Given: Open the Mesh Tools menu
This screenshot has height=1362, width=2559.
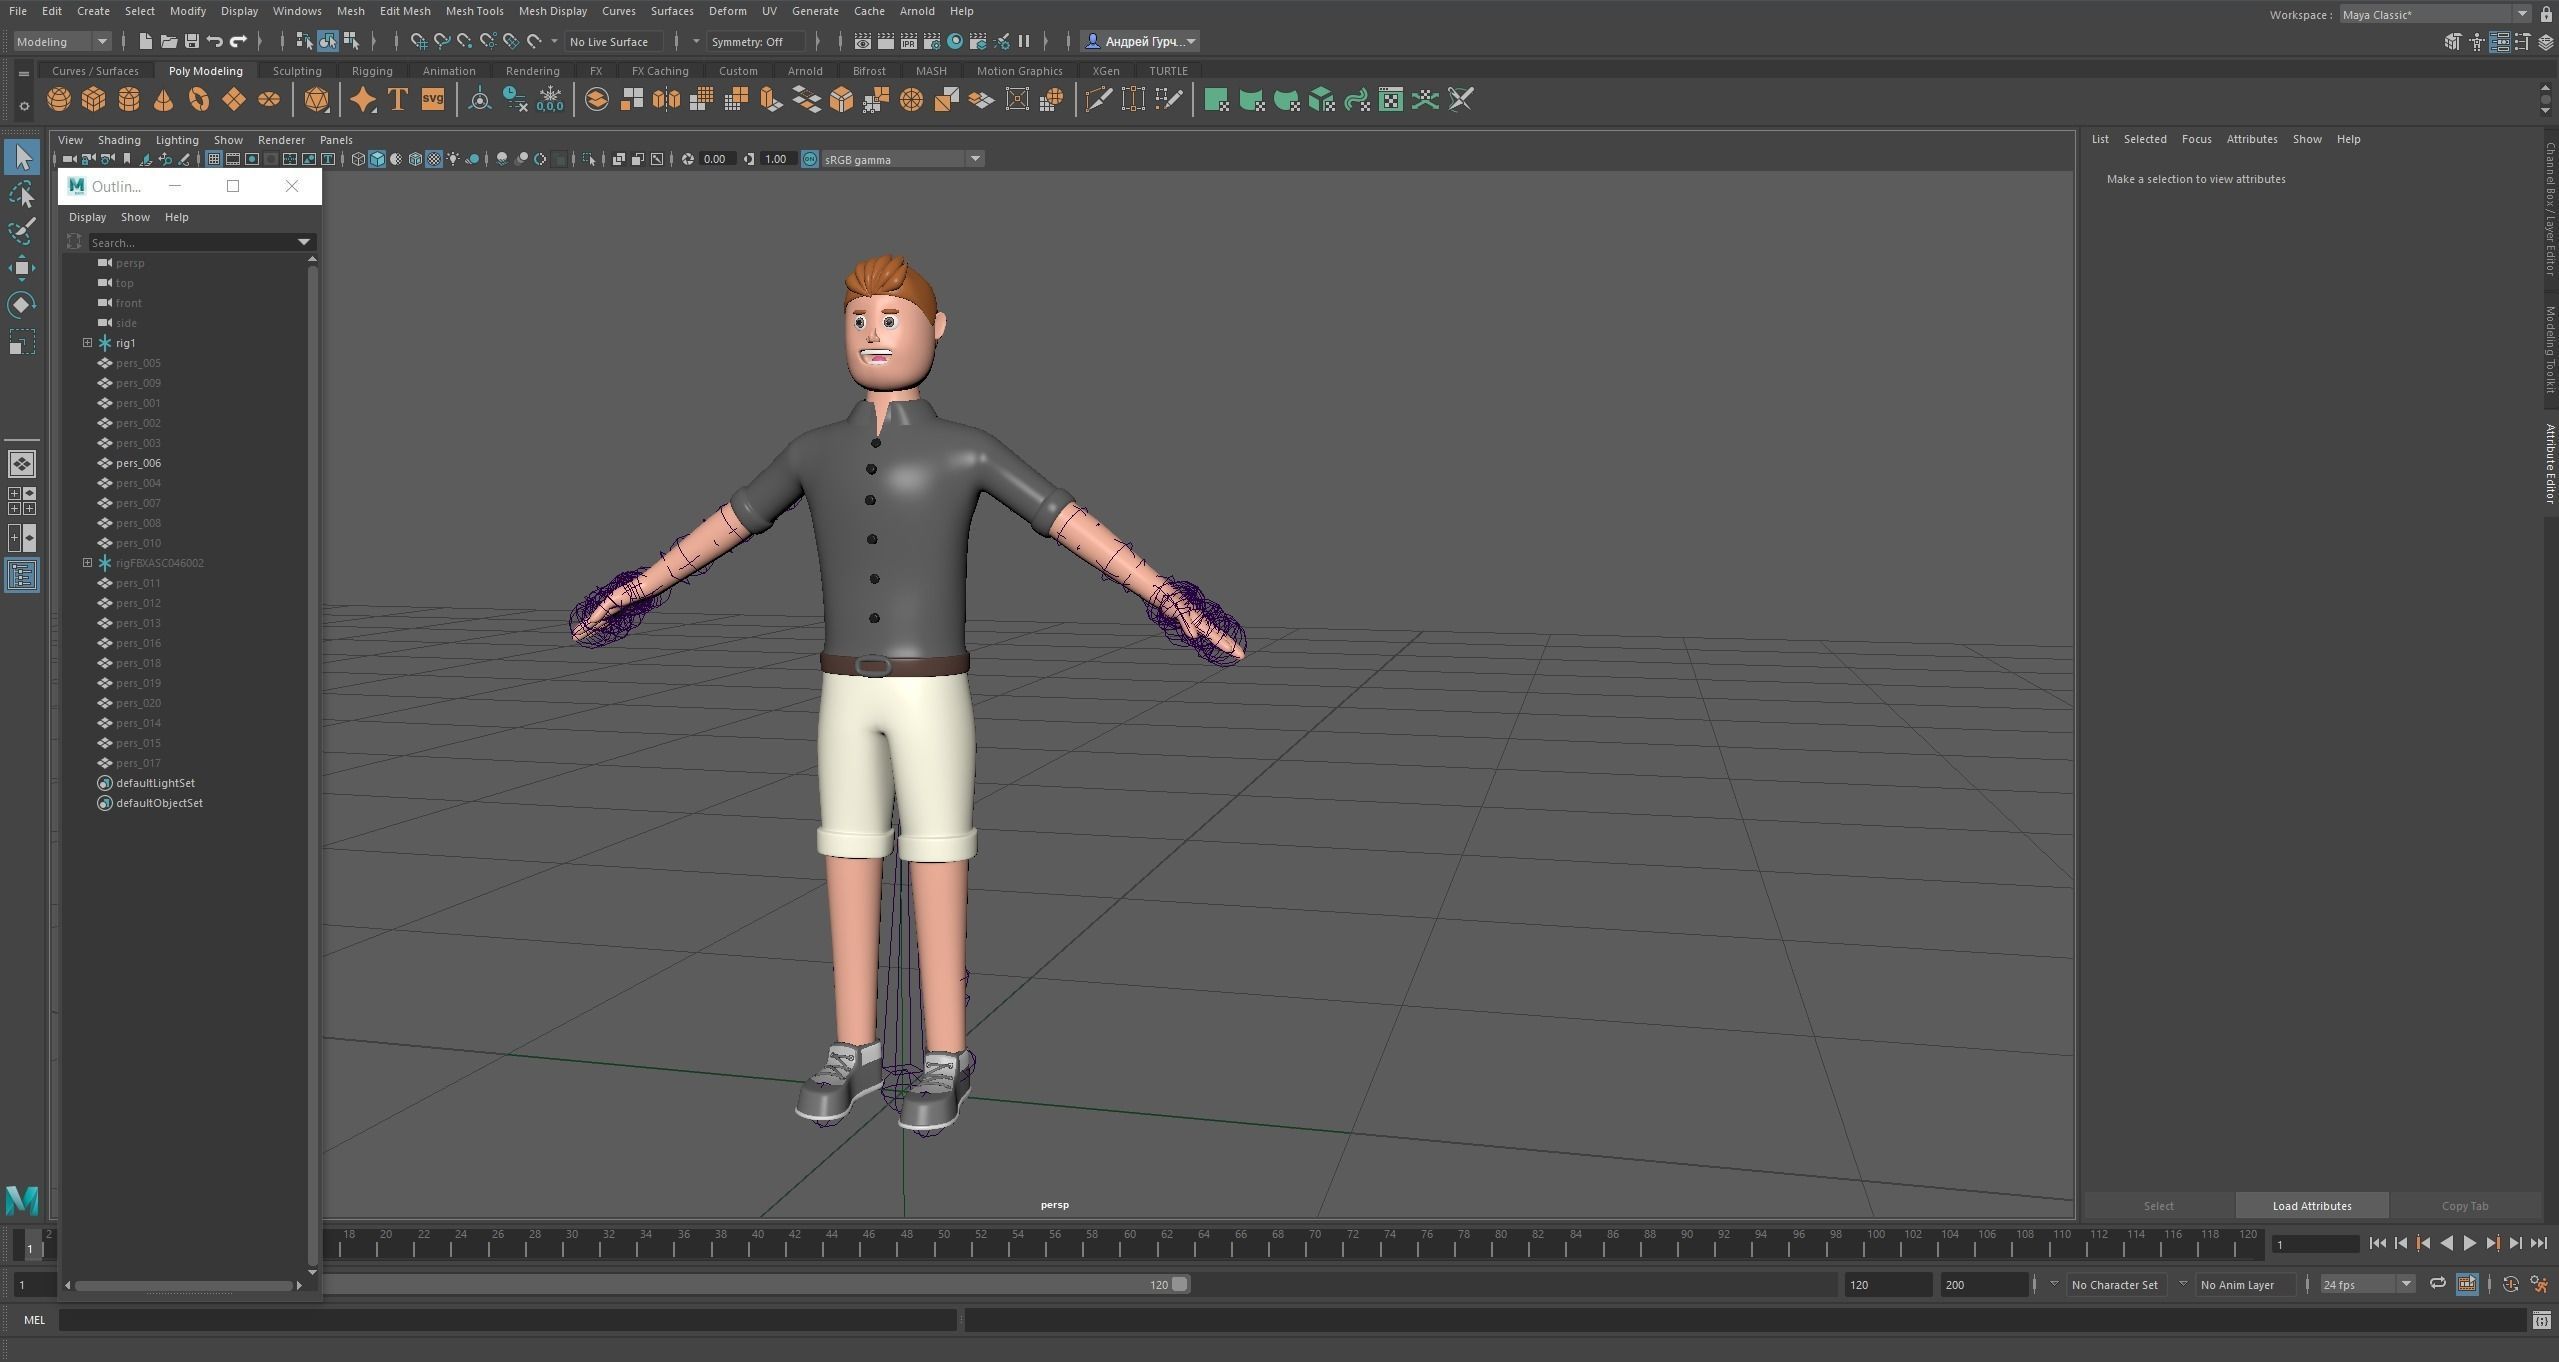Looking at the screenshot, I should pos(474,11).
